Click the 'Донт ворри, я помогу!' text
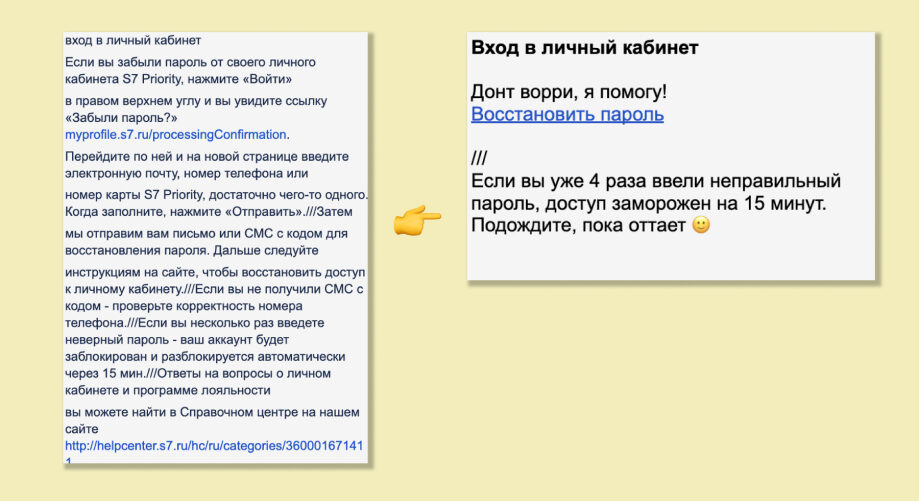The image size is (919, 502). [x=569, y=91]
